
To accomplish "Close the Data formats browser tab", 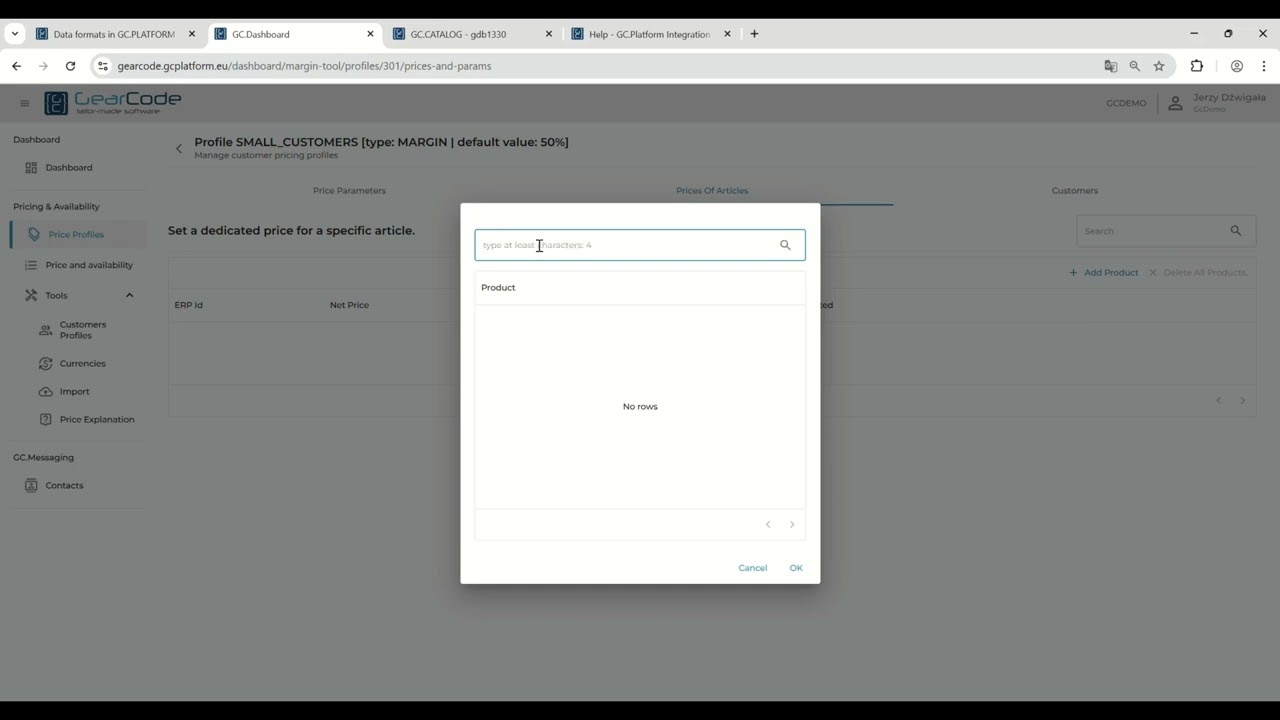I will pos(192,34).
